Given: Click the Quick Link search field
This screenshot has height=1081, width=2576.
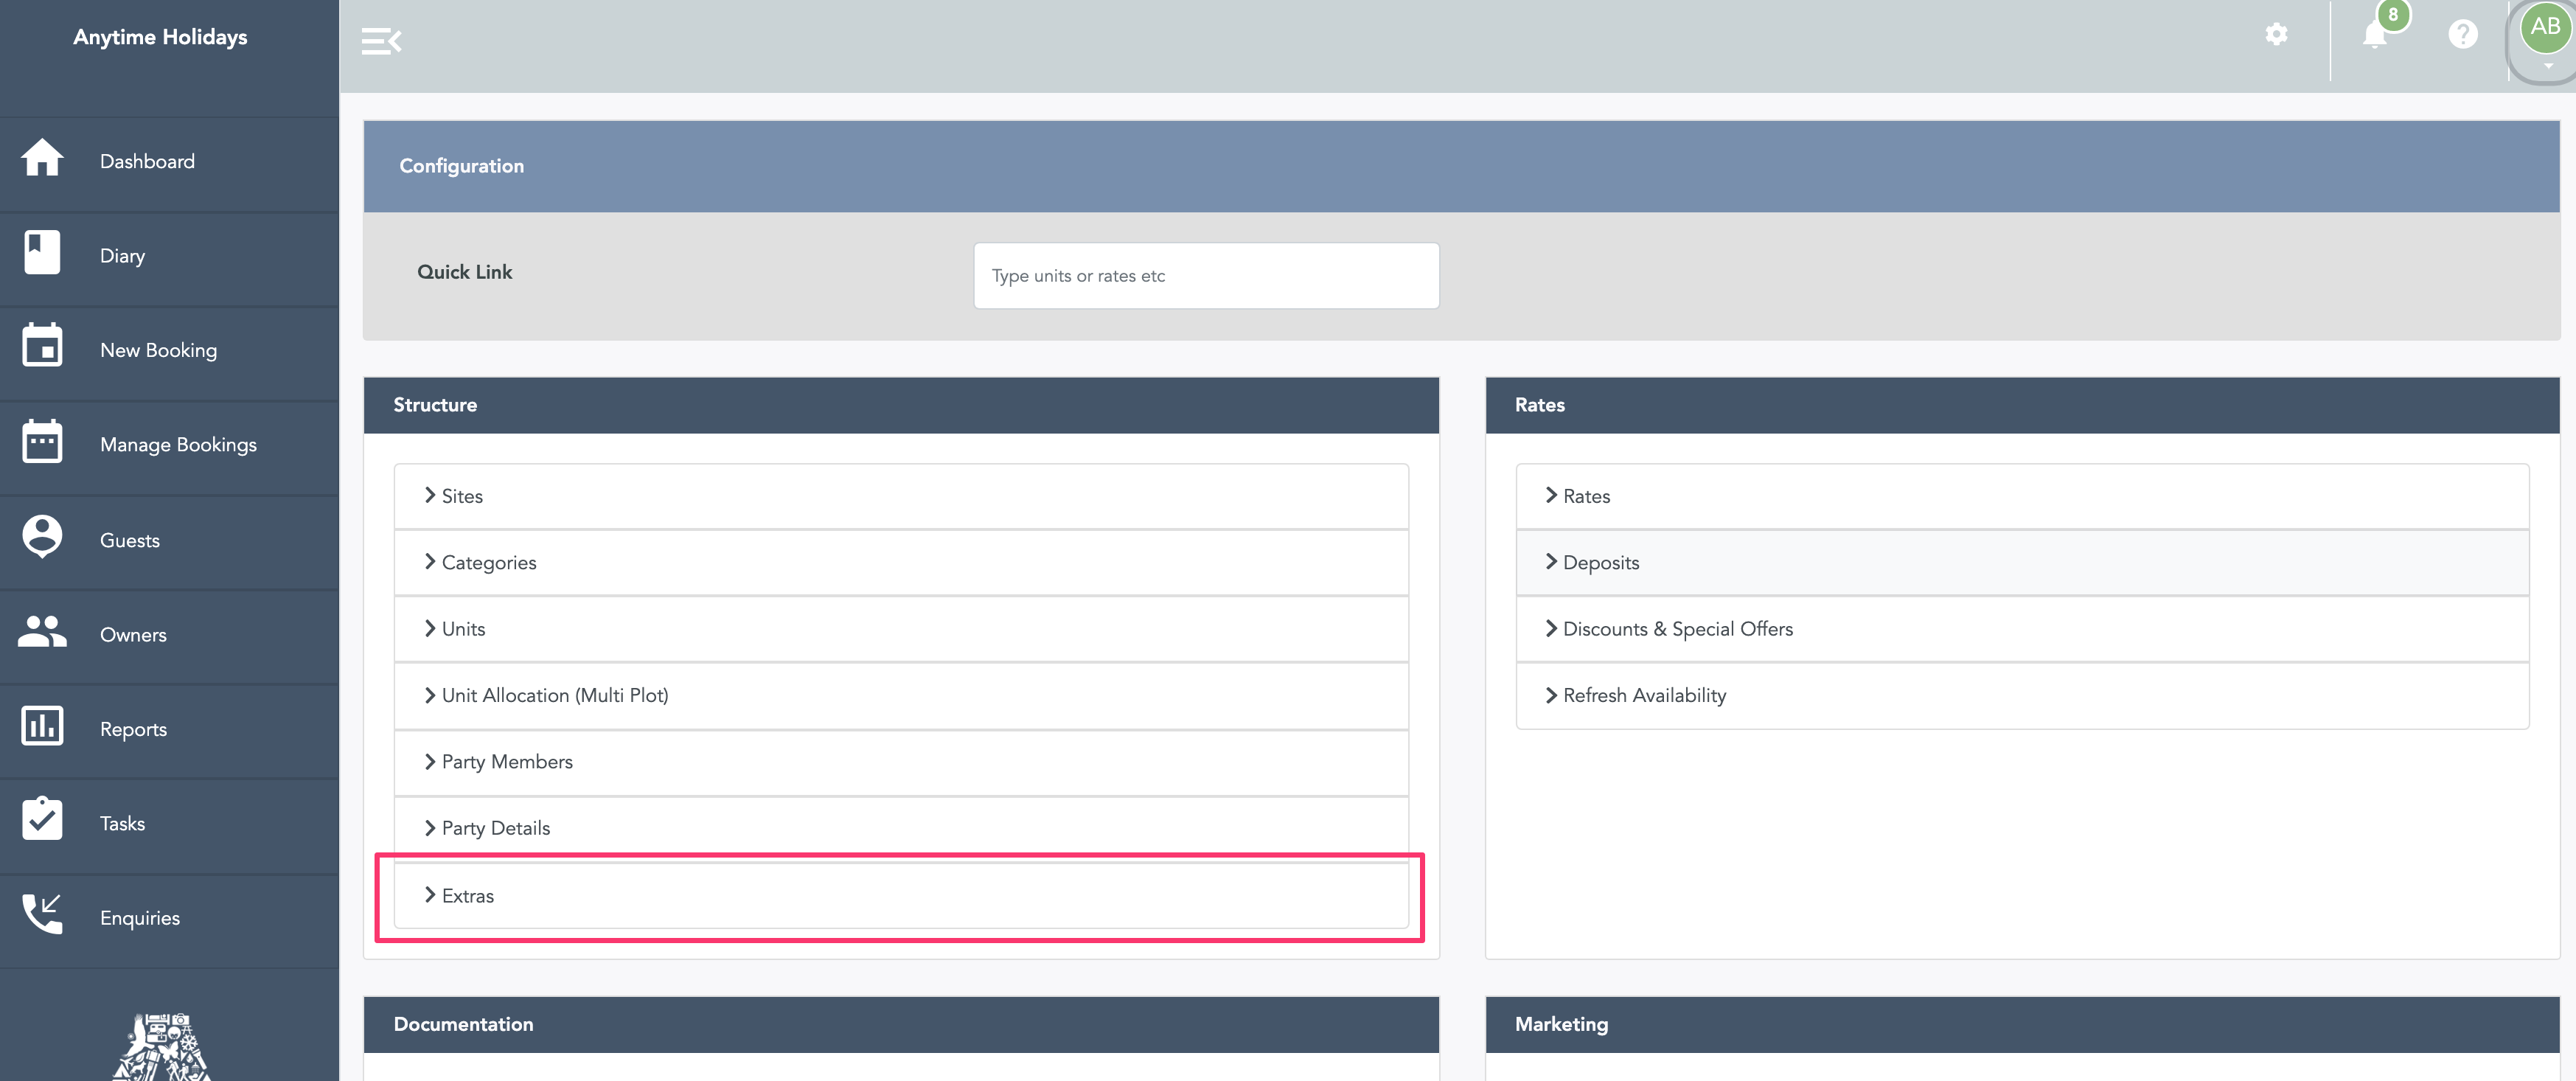Looking at the screenshot, I should pyautogui.click(x=1206, y=275).
